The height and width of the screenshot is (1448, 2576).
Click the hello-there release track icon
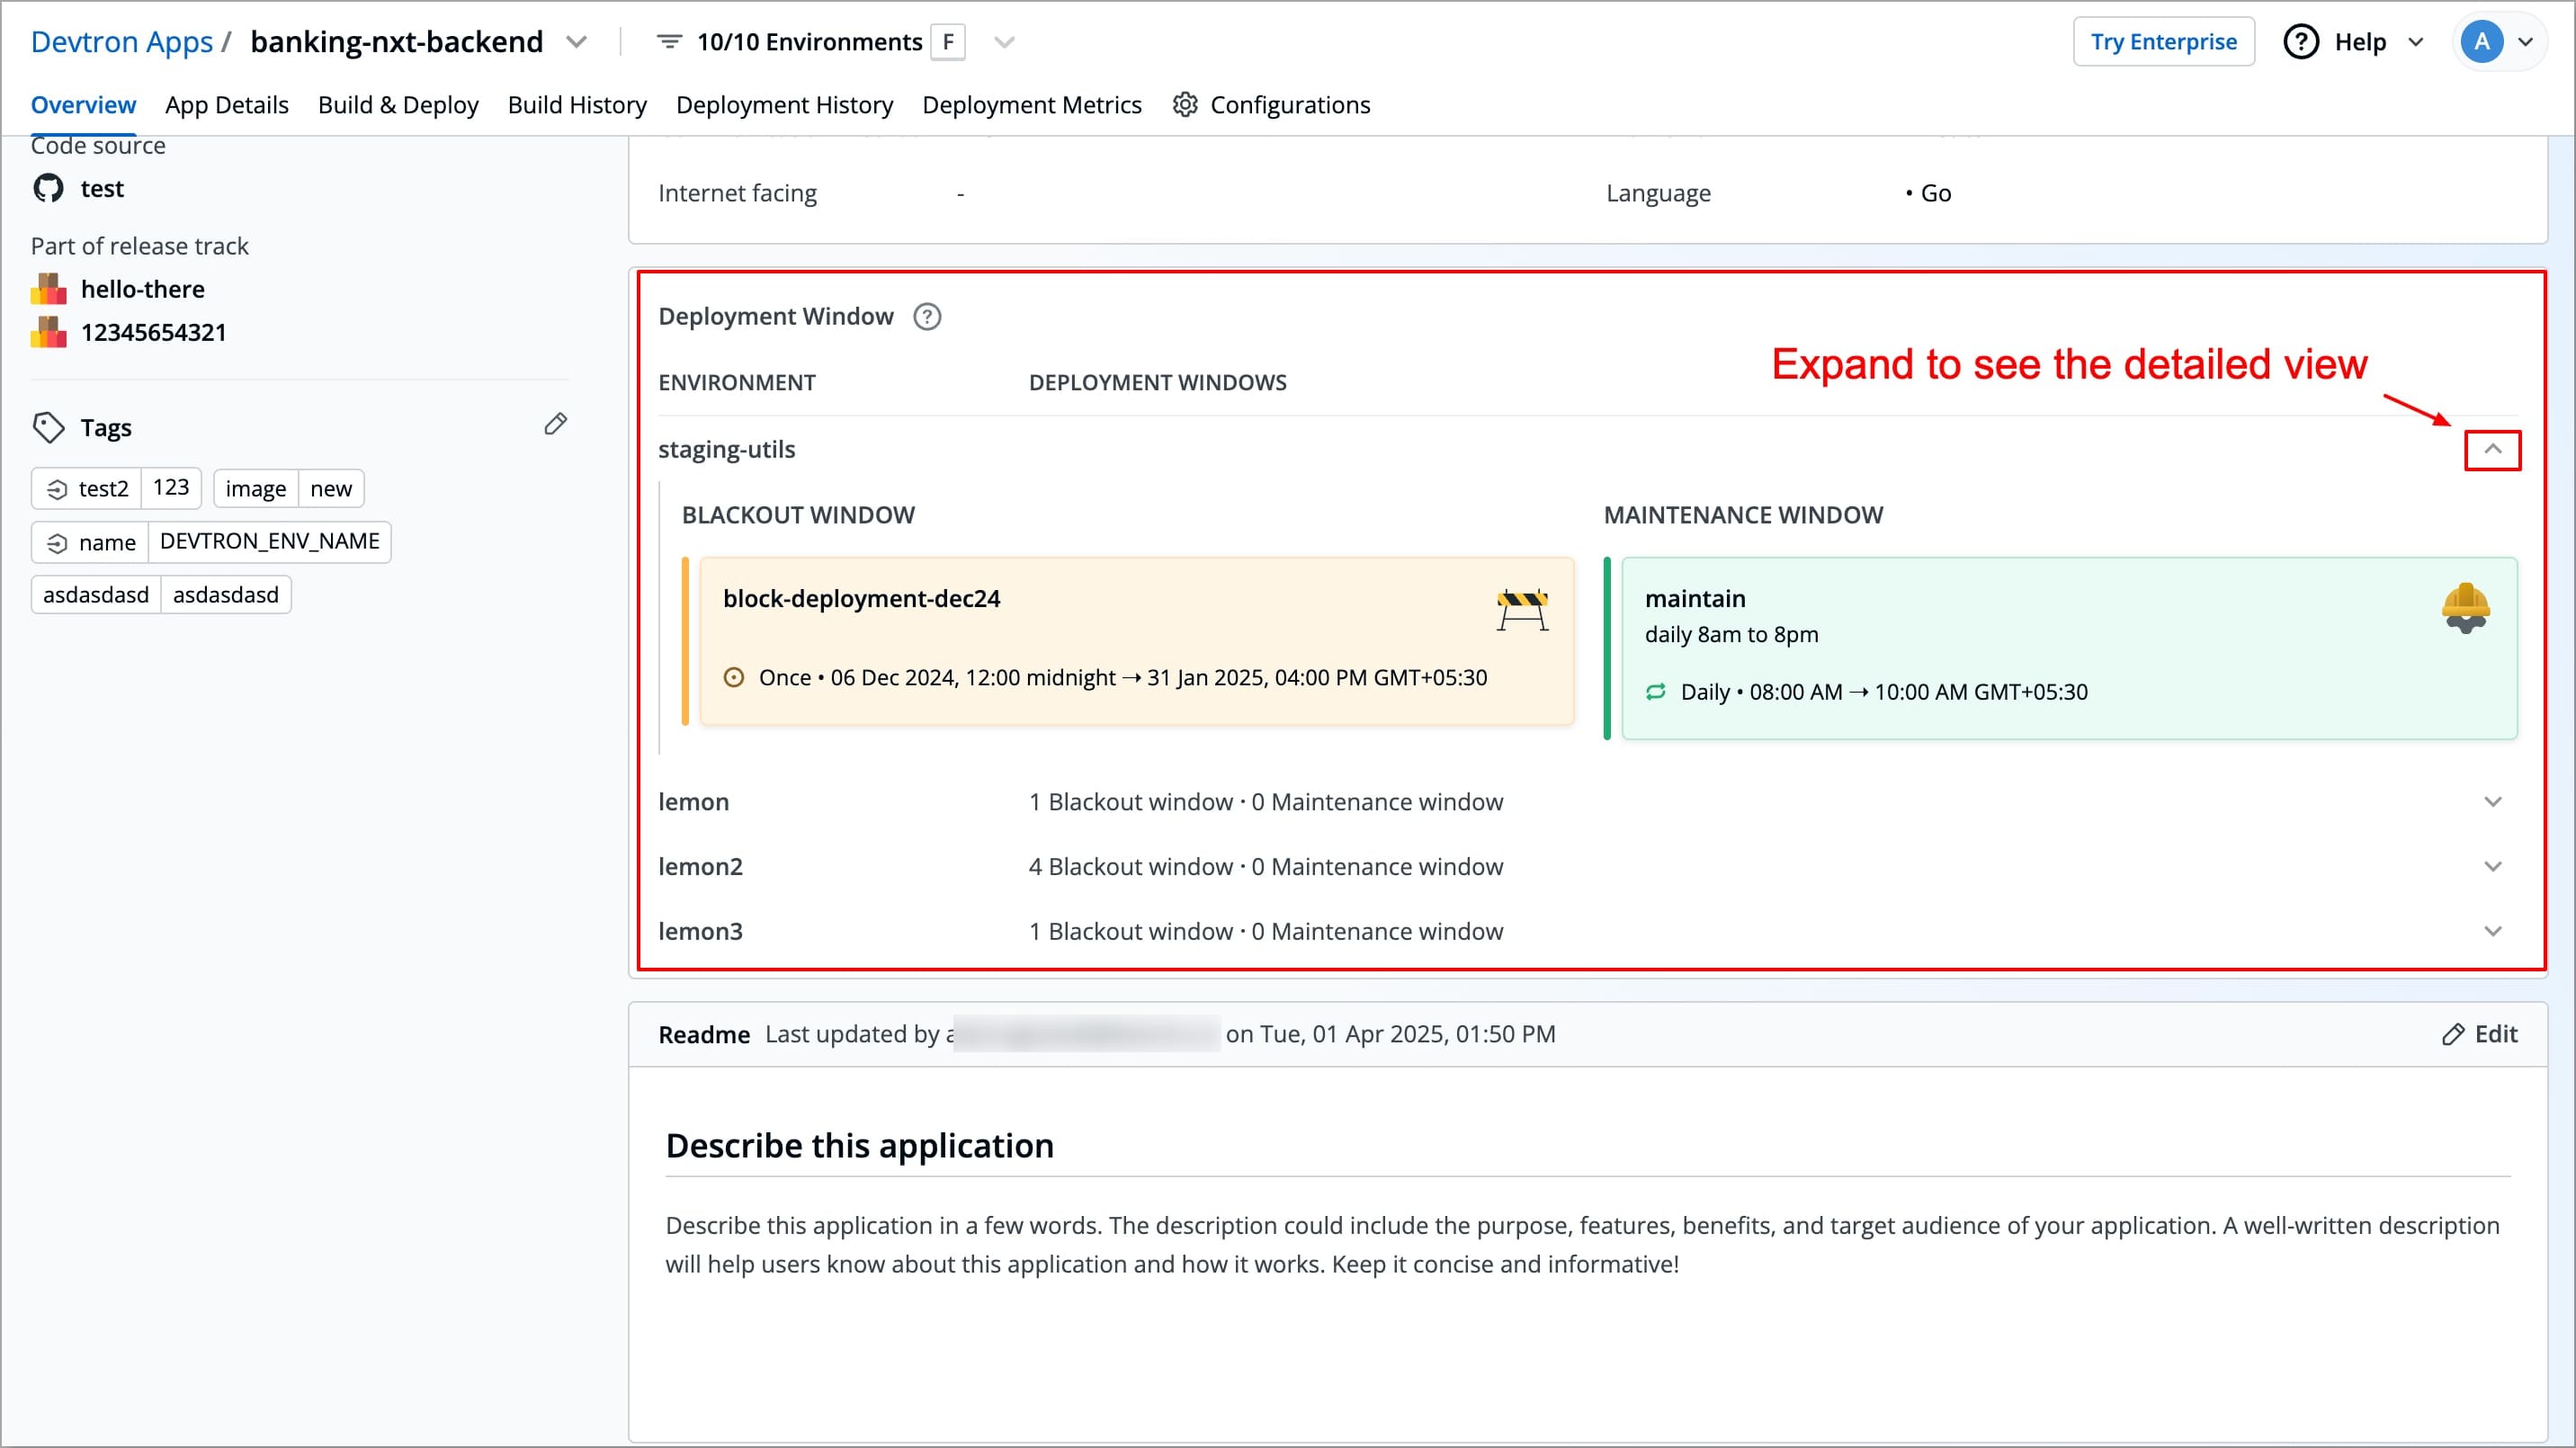coord(48,289)
